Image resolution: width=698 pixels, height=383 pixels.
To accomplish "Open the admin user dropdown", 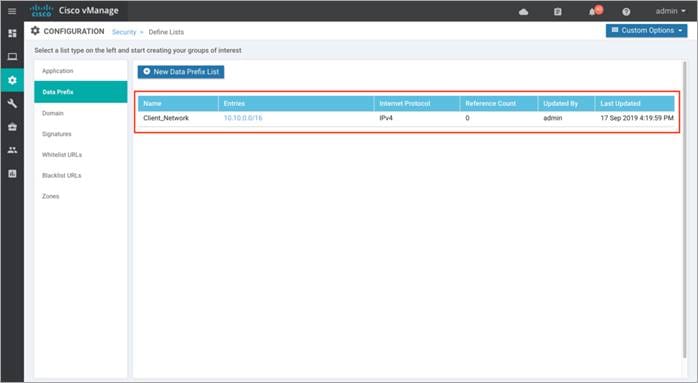I will pyautogui.click(x=670, y=11).
